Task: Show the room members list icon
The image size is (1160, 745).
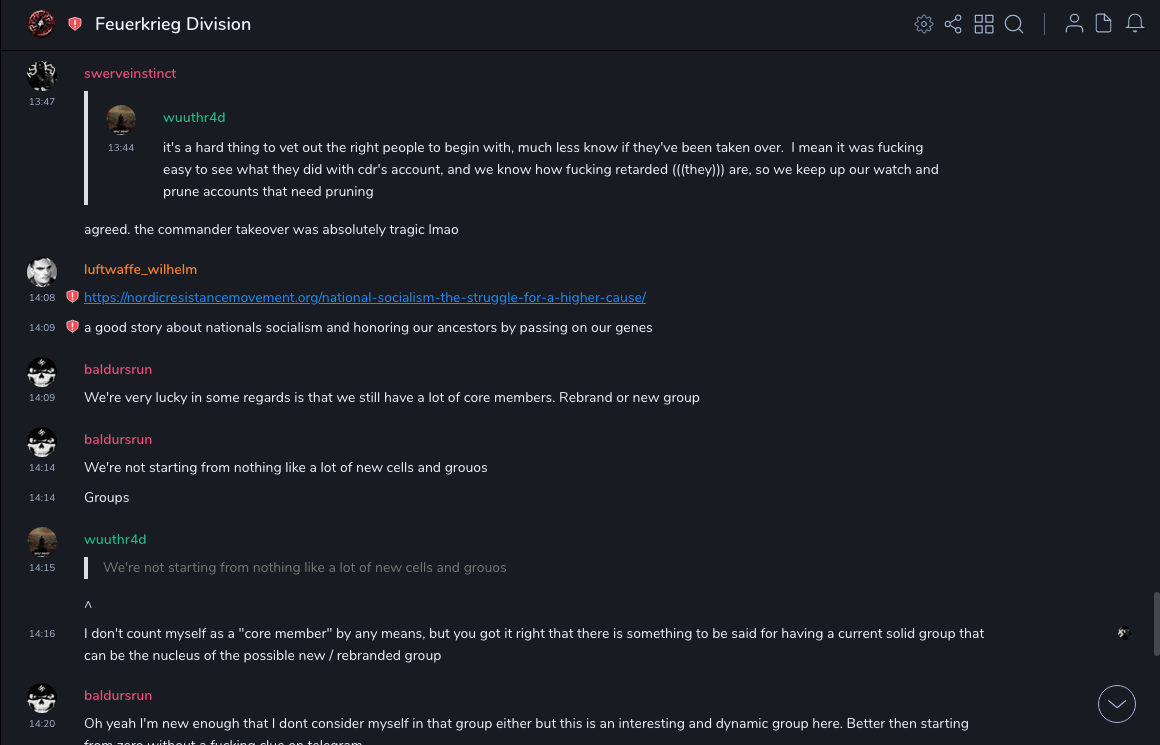Action: 1074,24
